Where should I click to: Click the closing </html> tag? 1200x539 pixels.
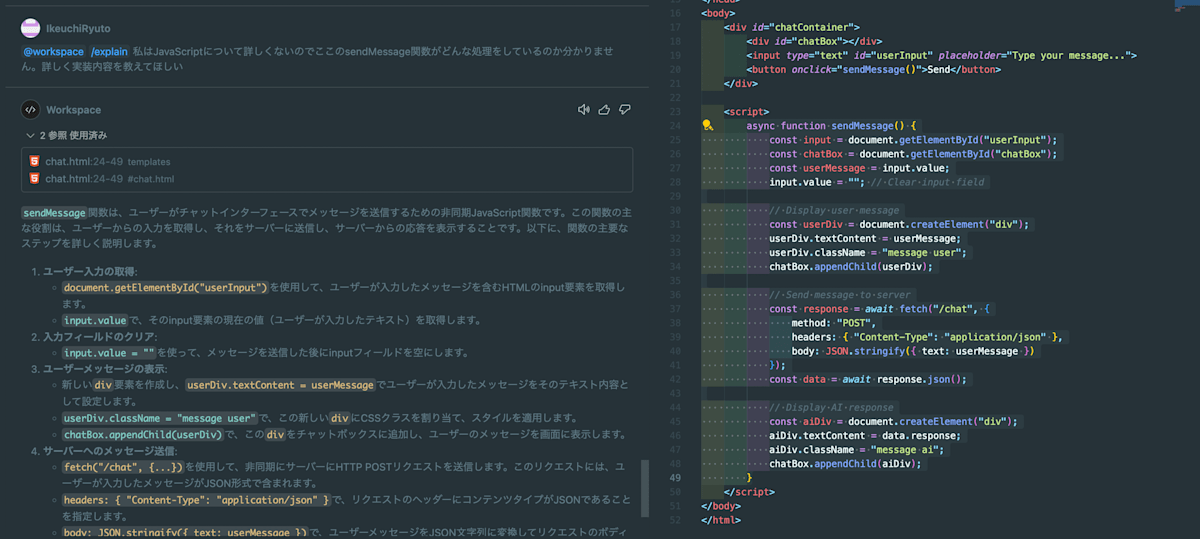(x=721, y=520)
